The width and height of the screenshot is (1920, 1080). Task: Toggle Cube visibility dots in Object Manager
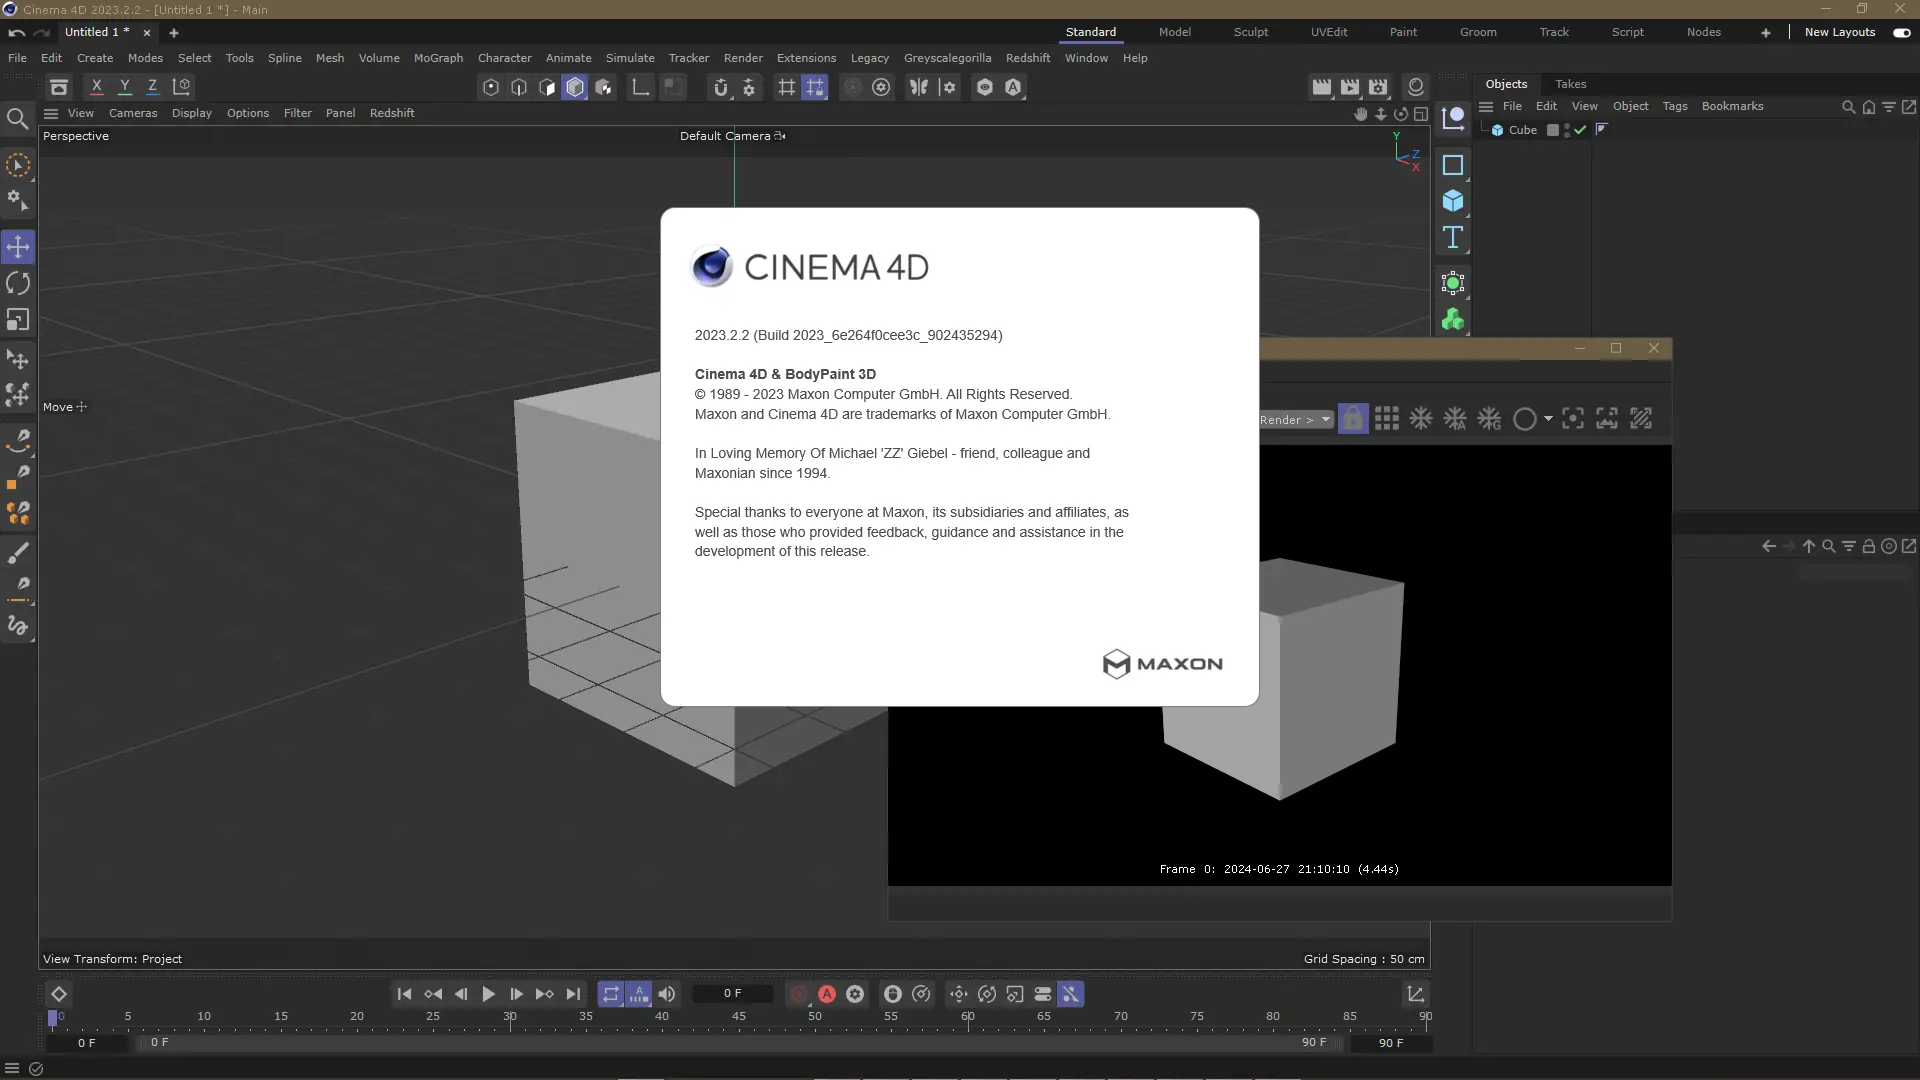coord(1566,130)
